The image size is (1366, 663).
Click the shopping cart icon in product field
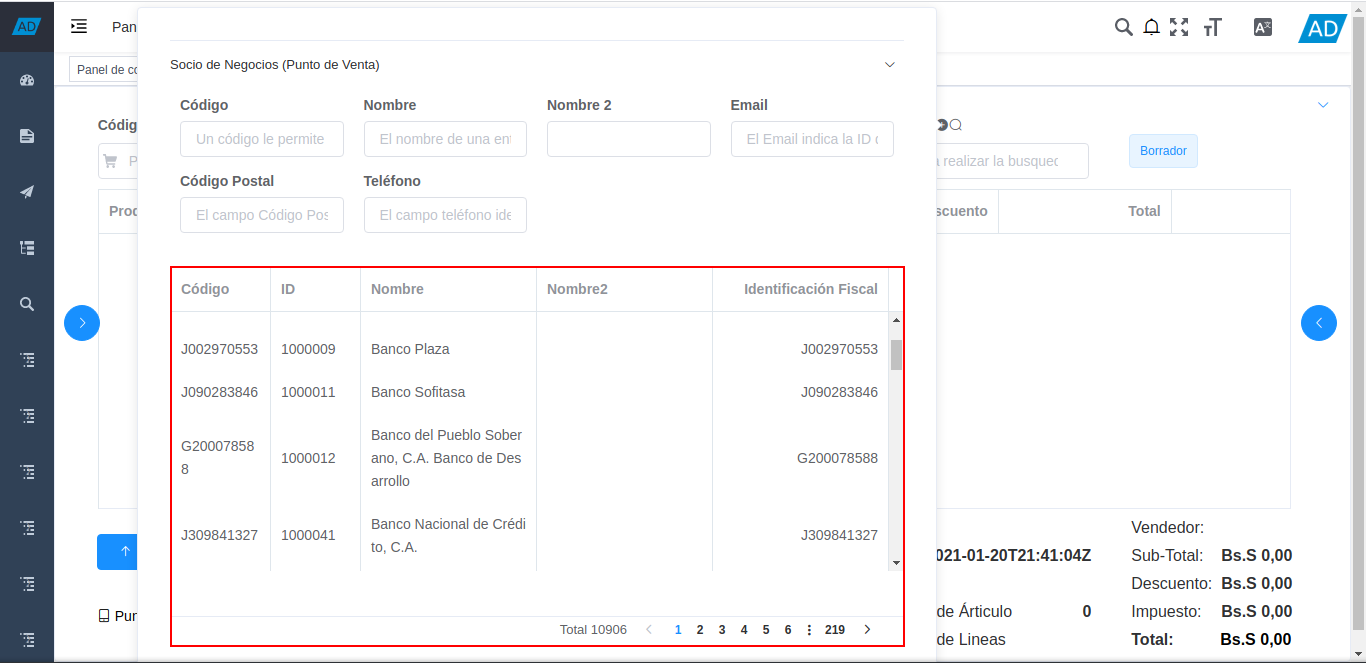[x=110, y=161]
